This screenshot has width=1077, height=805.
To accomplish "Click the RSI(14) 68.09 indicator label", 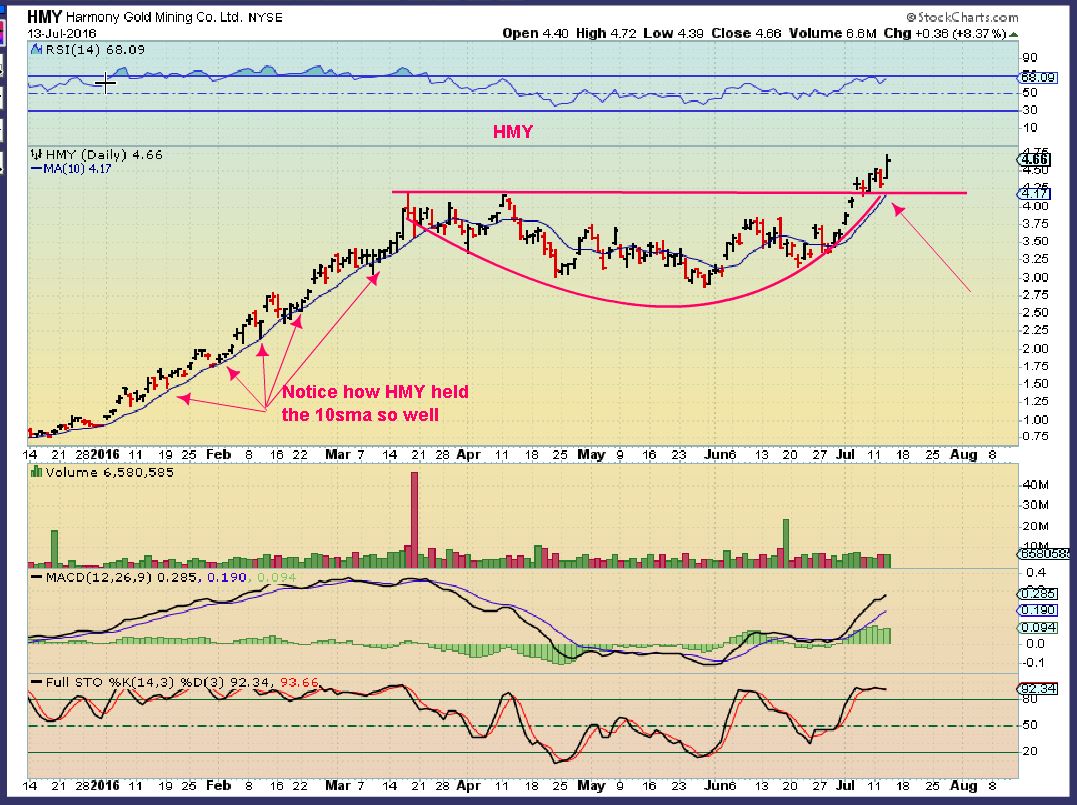I will coord(95,49).
